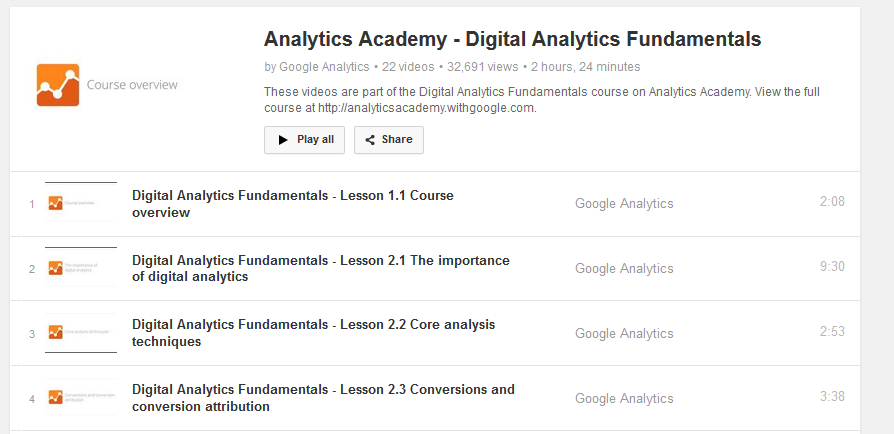Play Lesson 2.3 Conversions and conversion attribution
The height and width of the screenshot is (434, 894).
323,398
